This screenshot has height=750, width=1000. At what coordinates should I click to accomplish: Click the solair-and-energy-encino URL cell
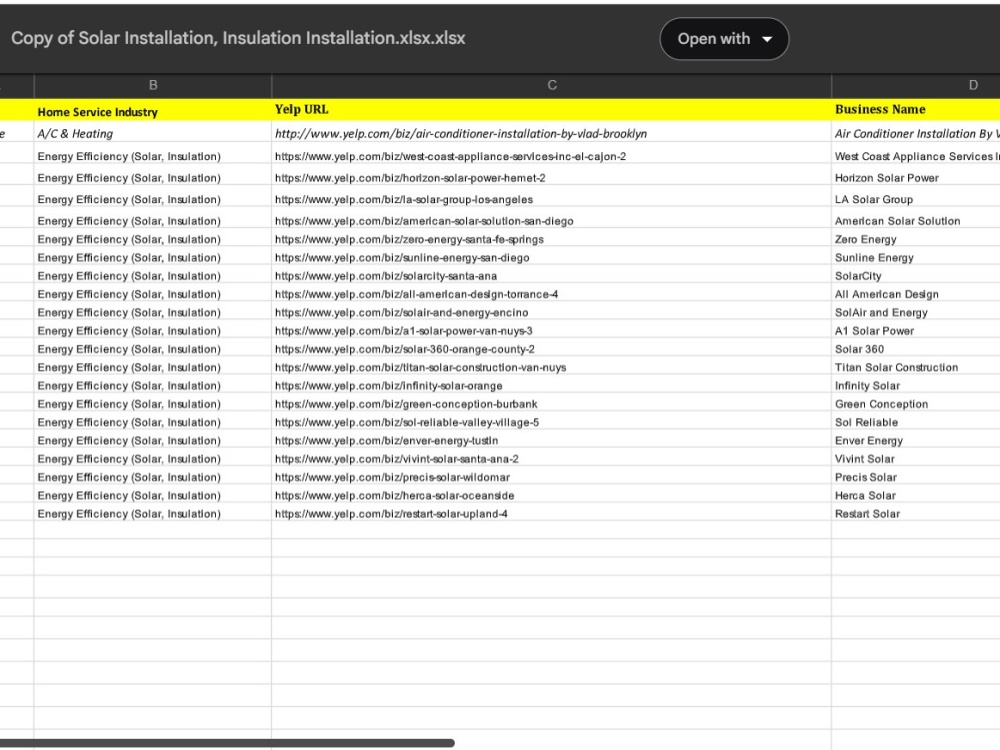pos(552,312)
